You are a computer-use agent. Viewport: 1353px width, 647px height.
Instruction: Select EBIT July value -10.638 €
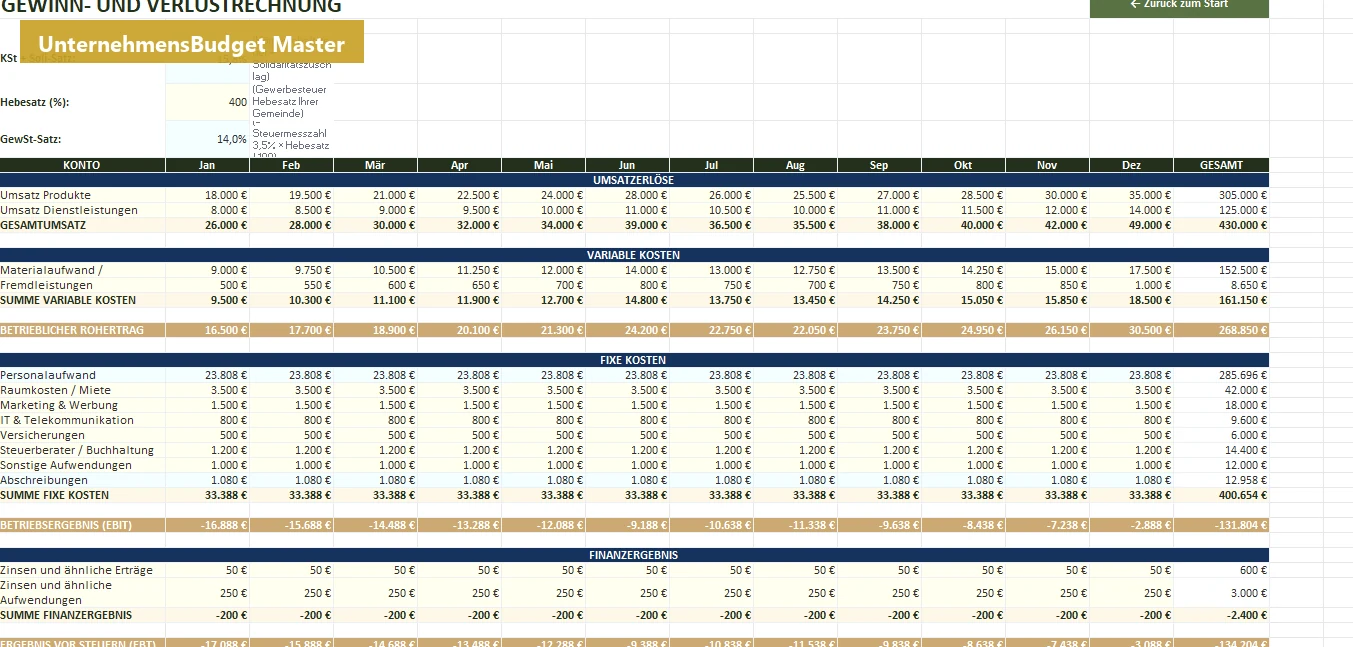(711, 525)
